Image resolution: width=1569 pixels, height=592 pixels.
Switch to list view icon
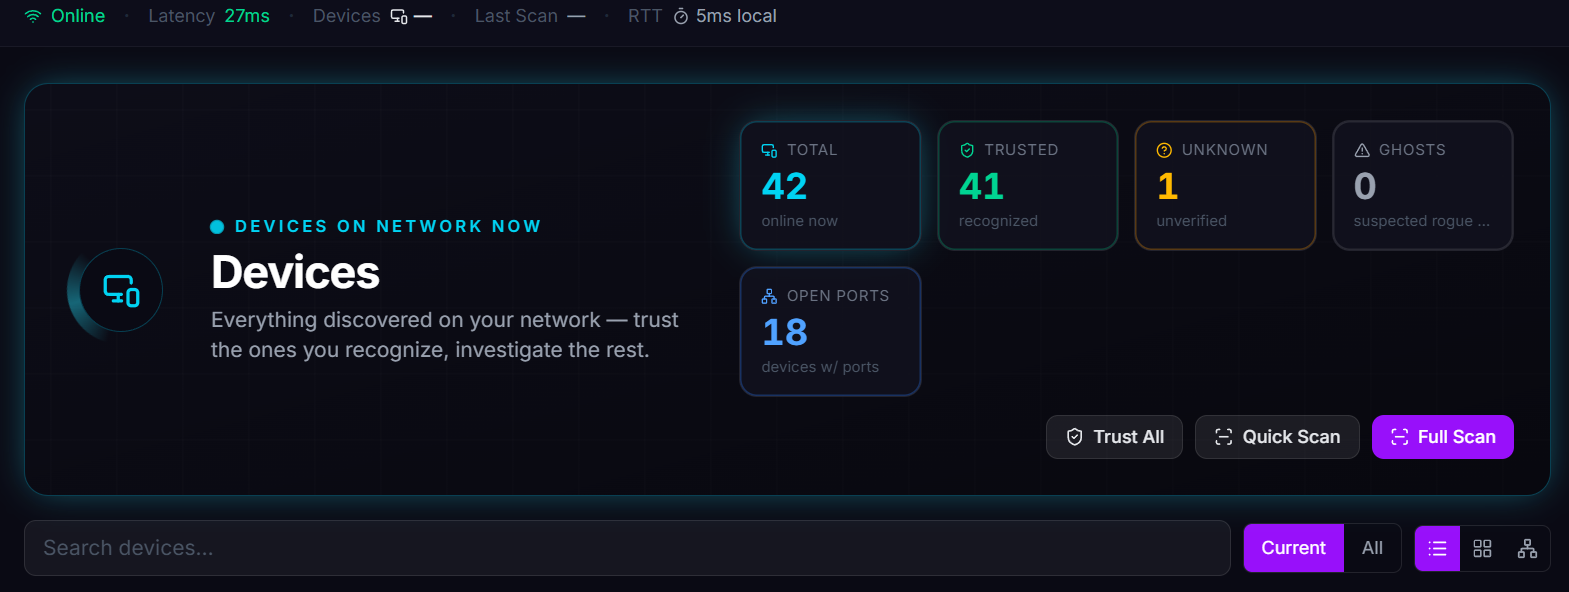pyautogui.click(x=1438, y=548)
